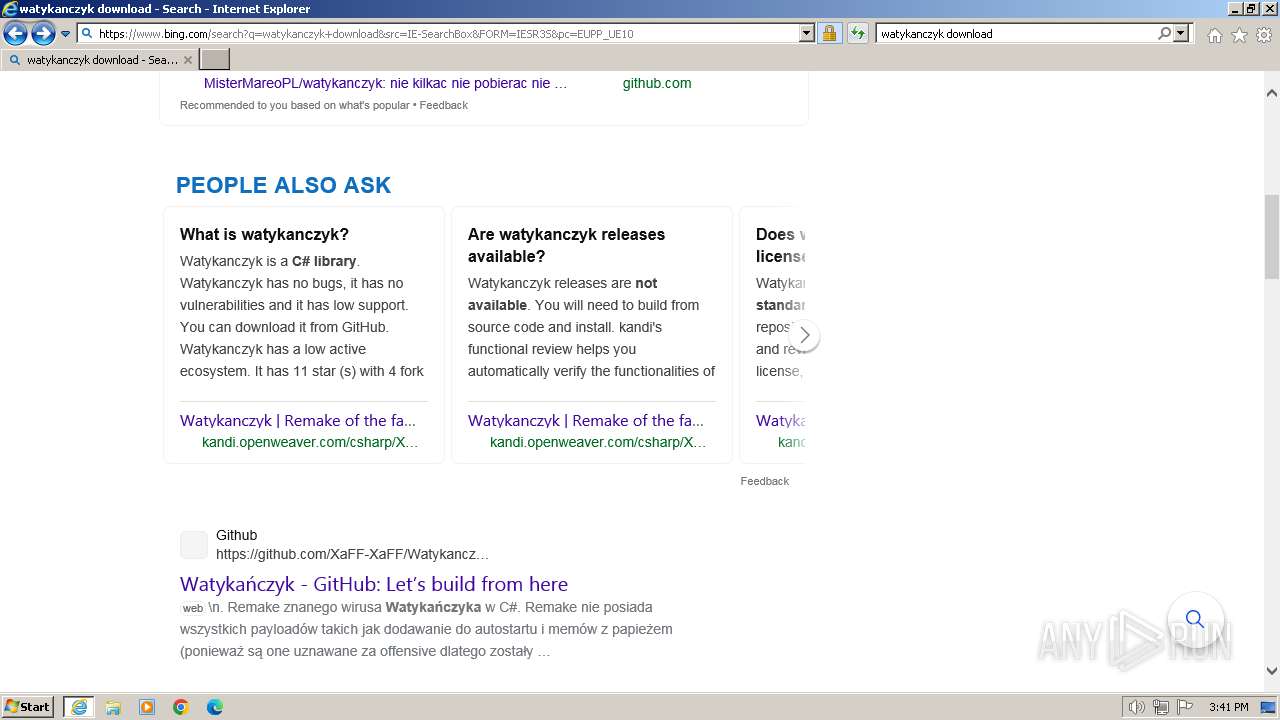Viewport: 1280px width, 720px height.
Task: Run search using the magnifier in IE search box
Action: point(1164,33)
